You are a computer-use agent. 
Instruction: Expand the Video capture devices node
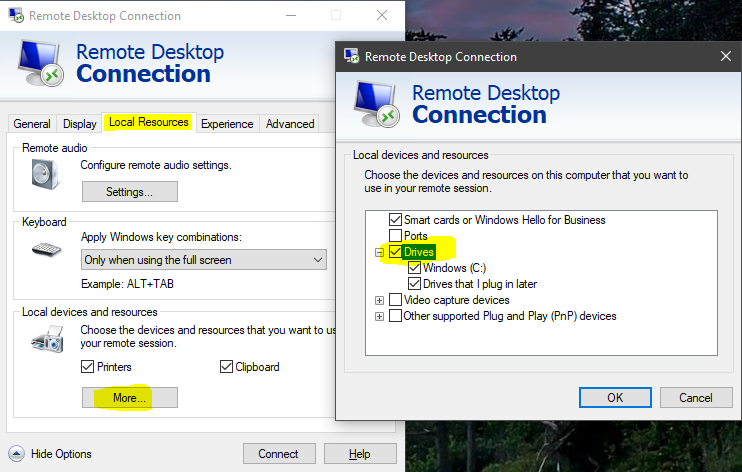coord(379,300)
